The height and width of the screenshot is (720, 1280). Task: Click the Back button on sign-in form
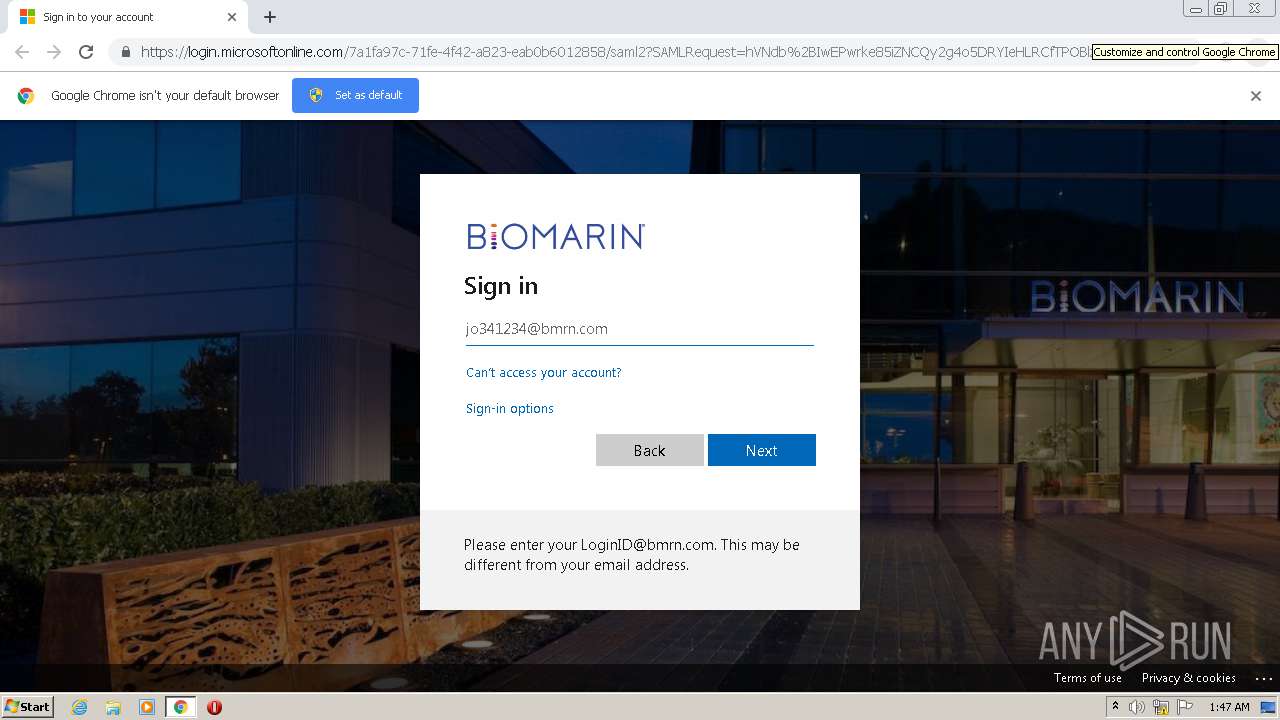(650, 450)
